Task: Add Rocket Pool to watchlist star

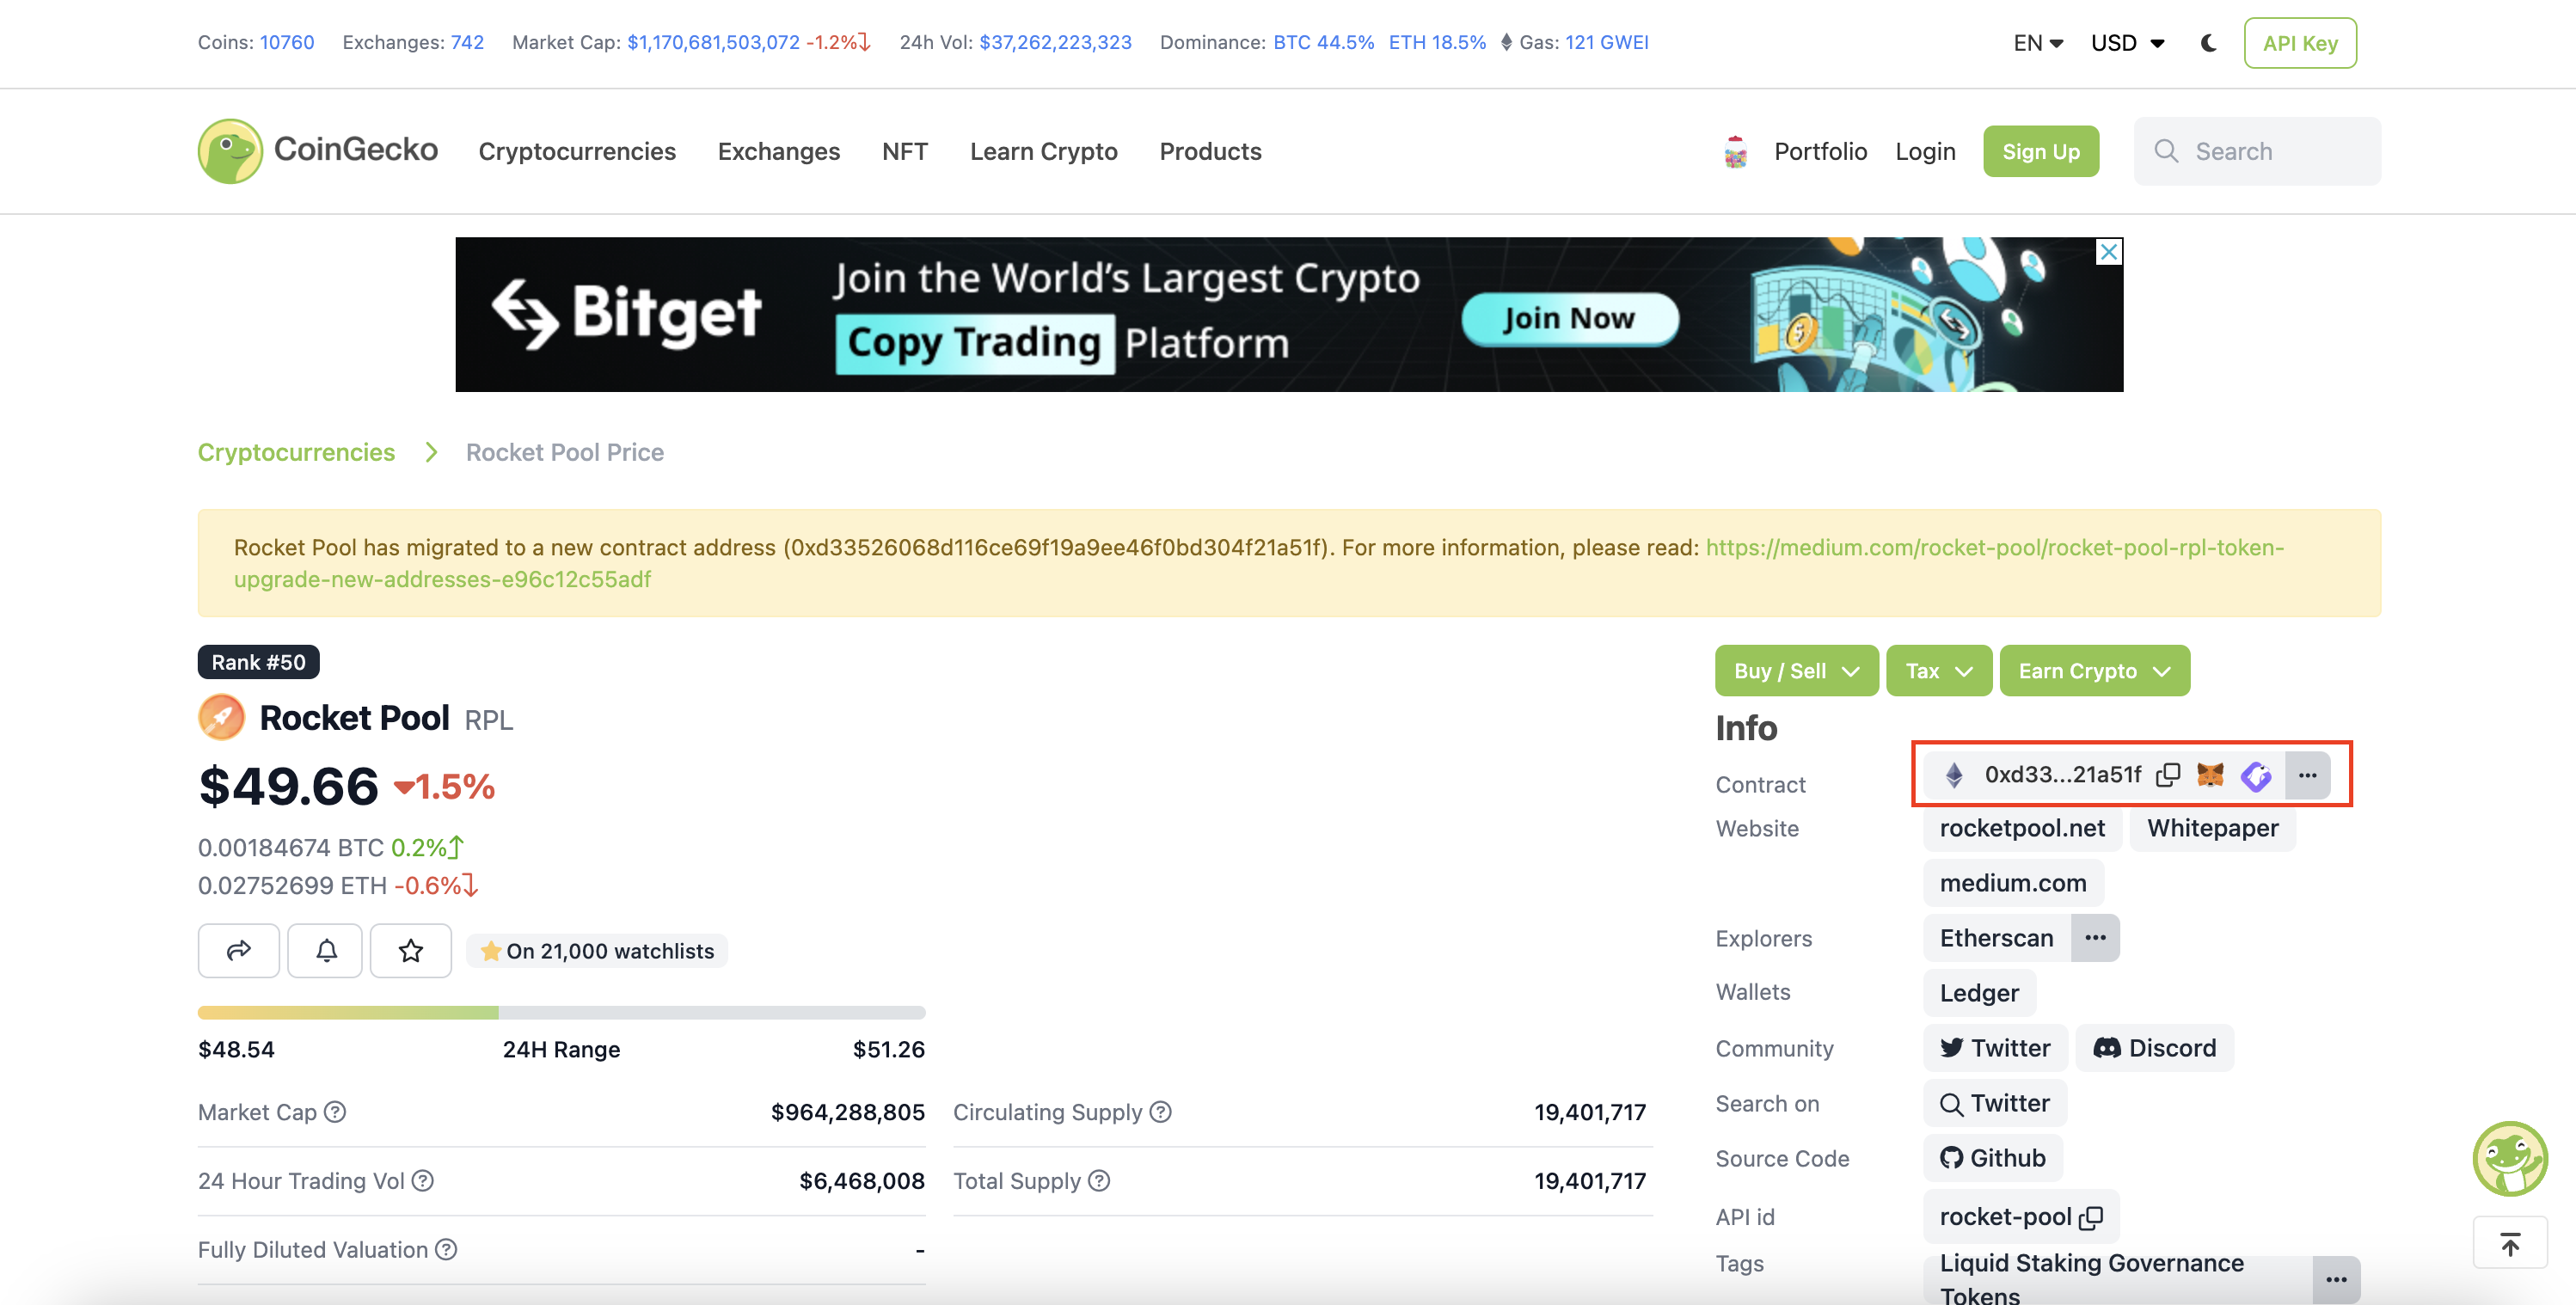Action: coord(410,950)
